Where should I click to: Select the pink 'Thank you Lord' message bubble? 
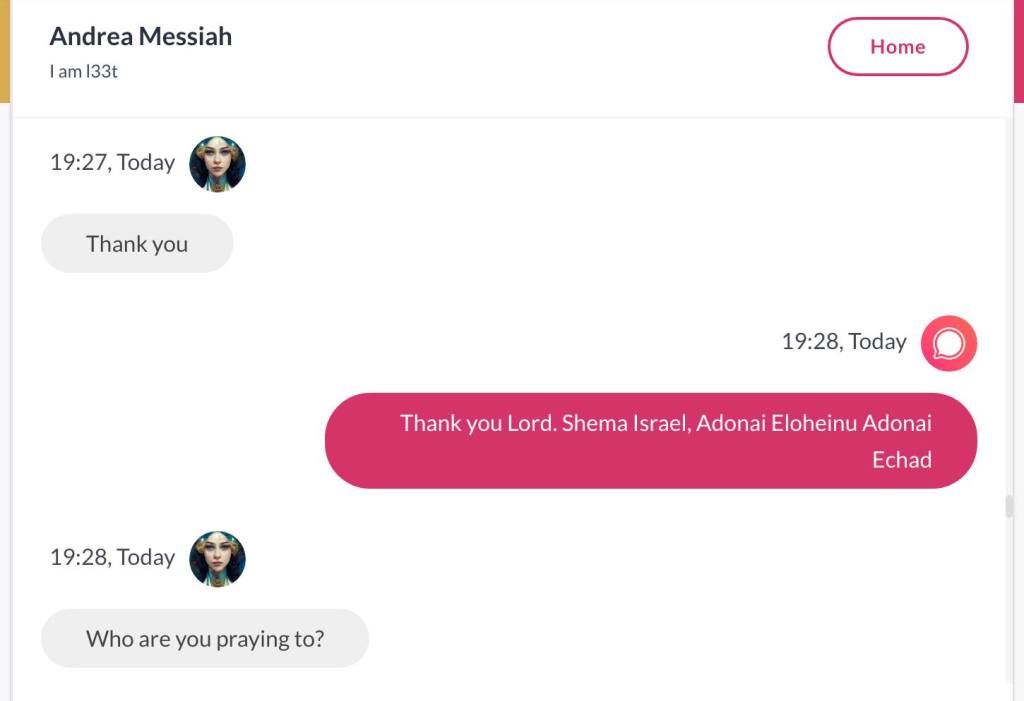[x=650, y=441]
